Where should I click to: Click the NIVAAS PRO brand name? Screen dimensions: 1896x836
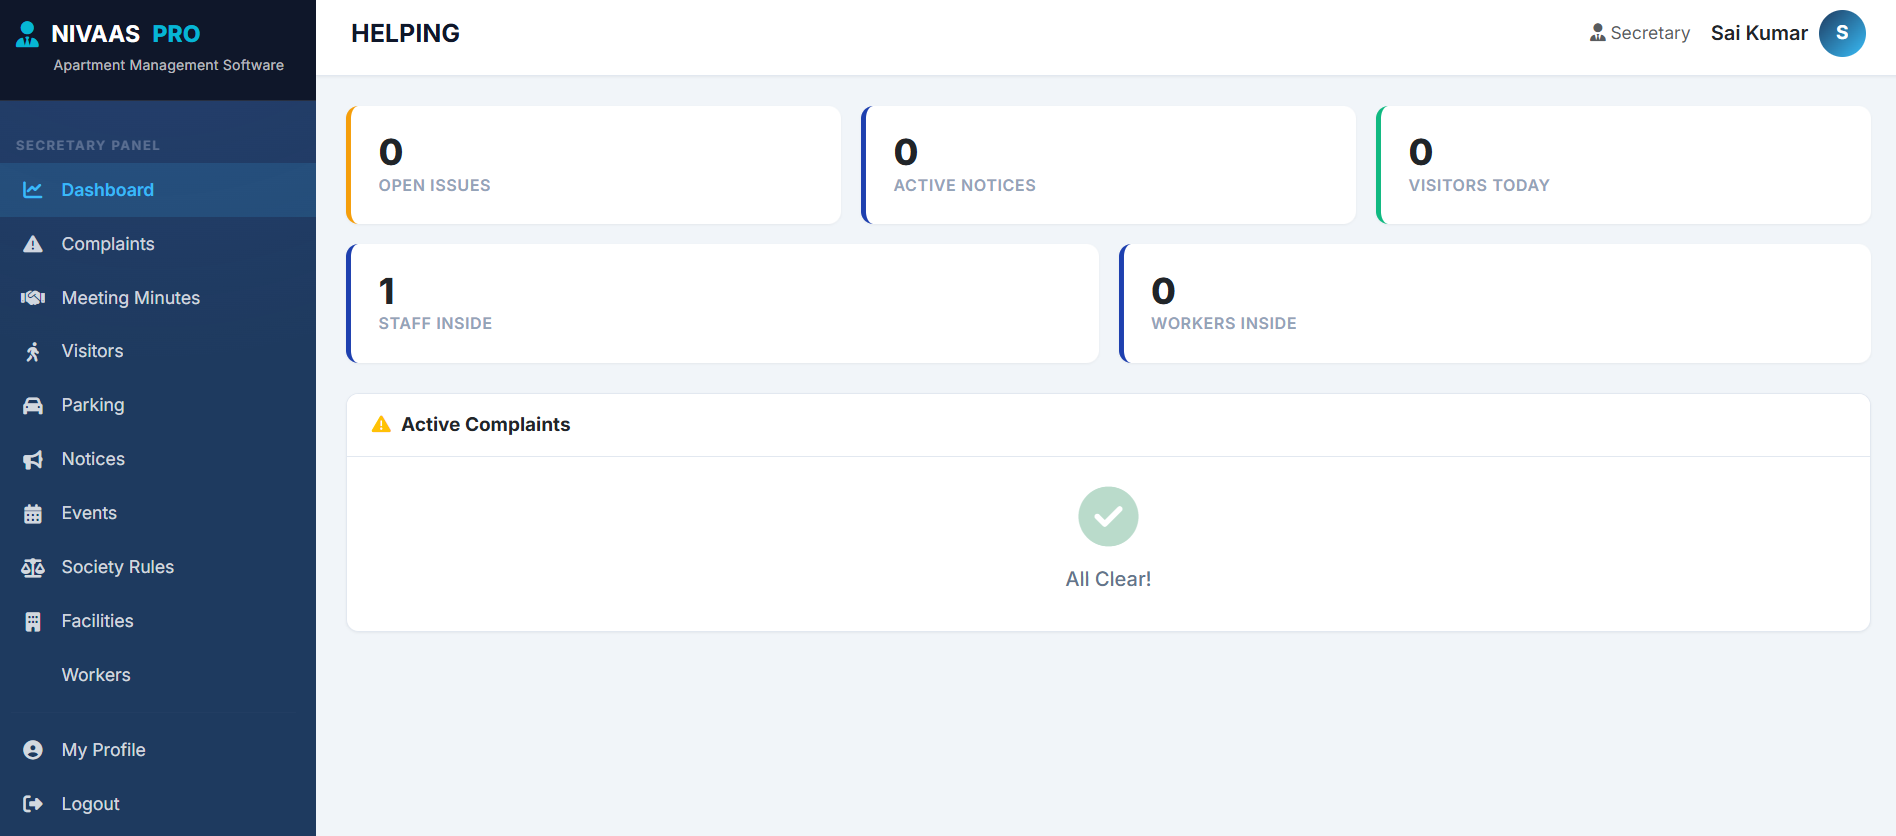[126, 34]
